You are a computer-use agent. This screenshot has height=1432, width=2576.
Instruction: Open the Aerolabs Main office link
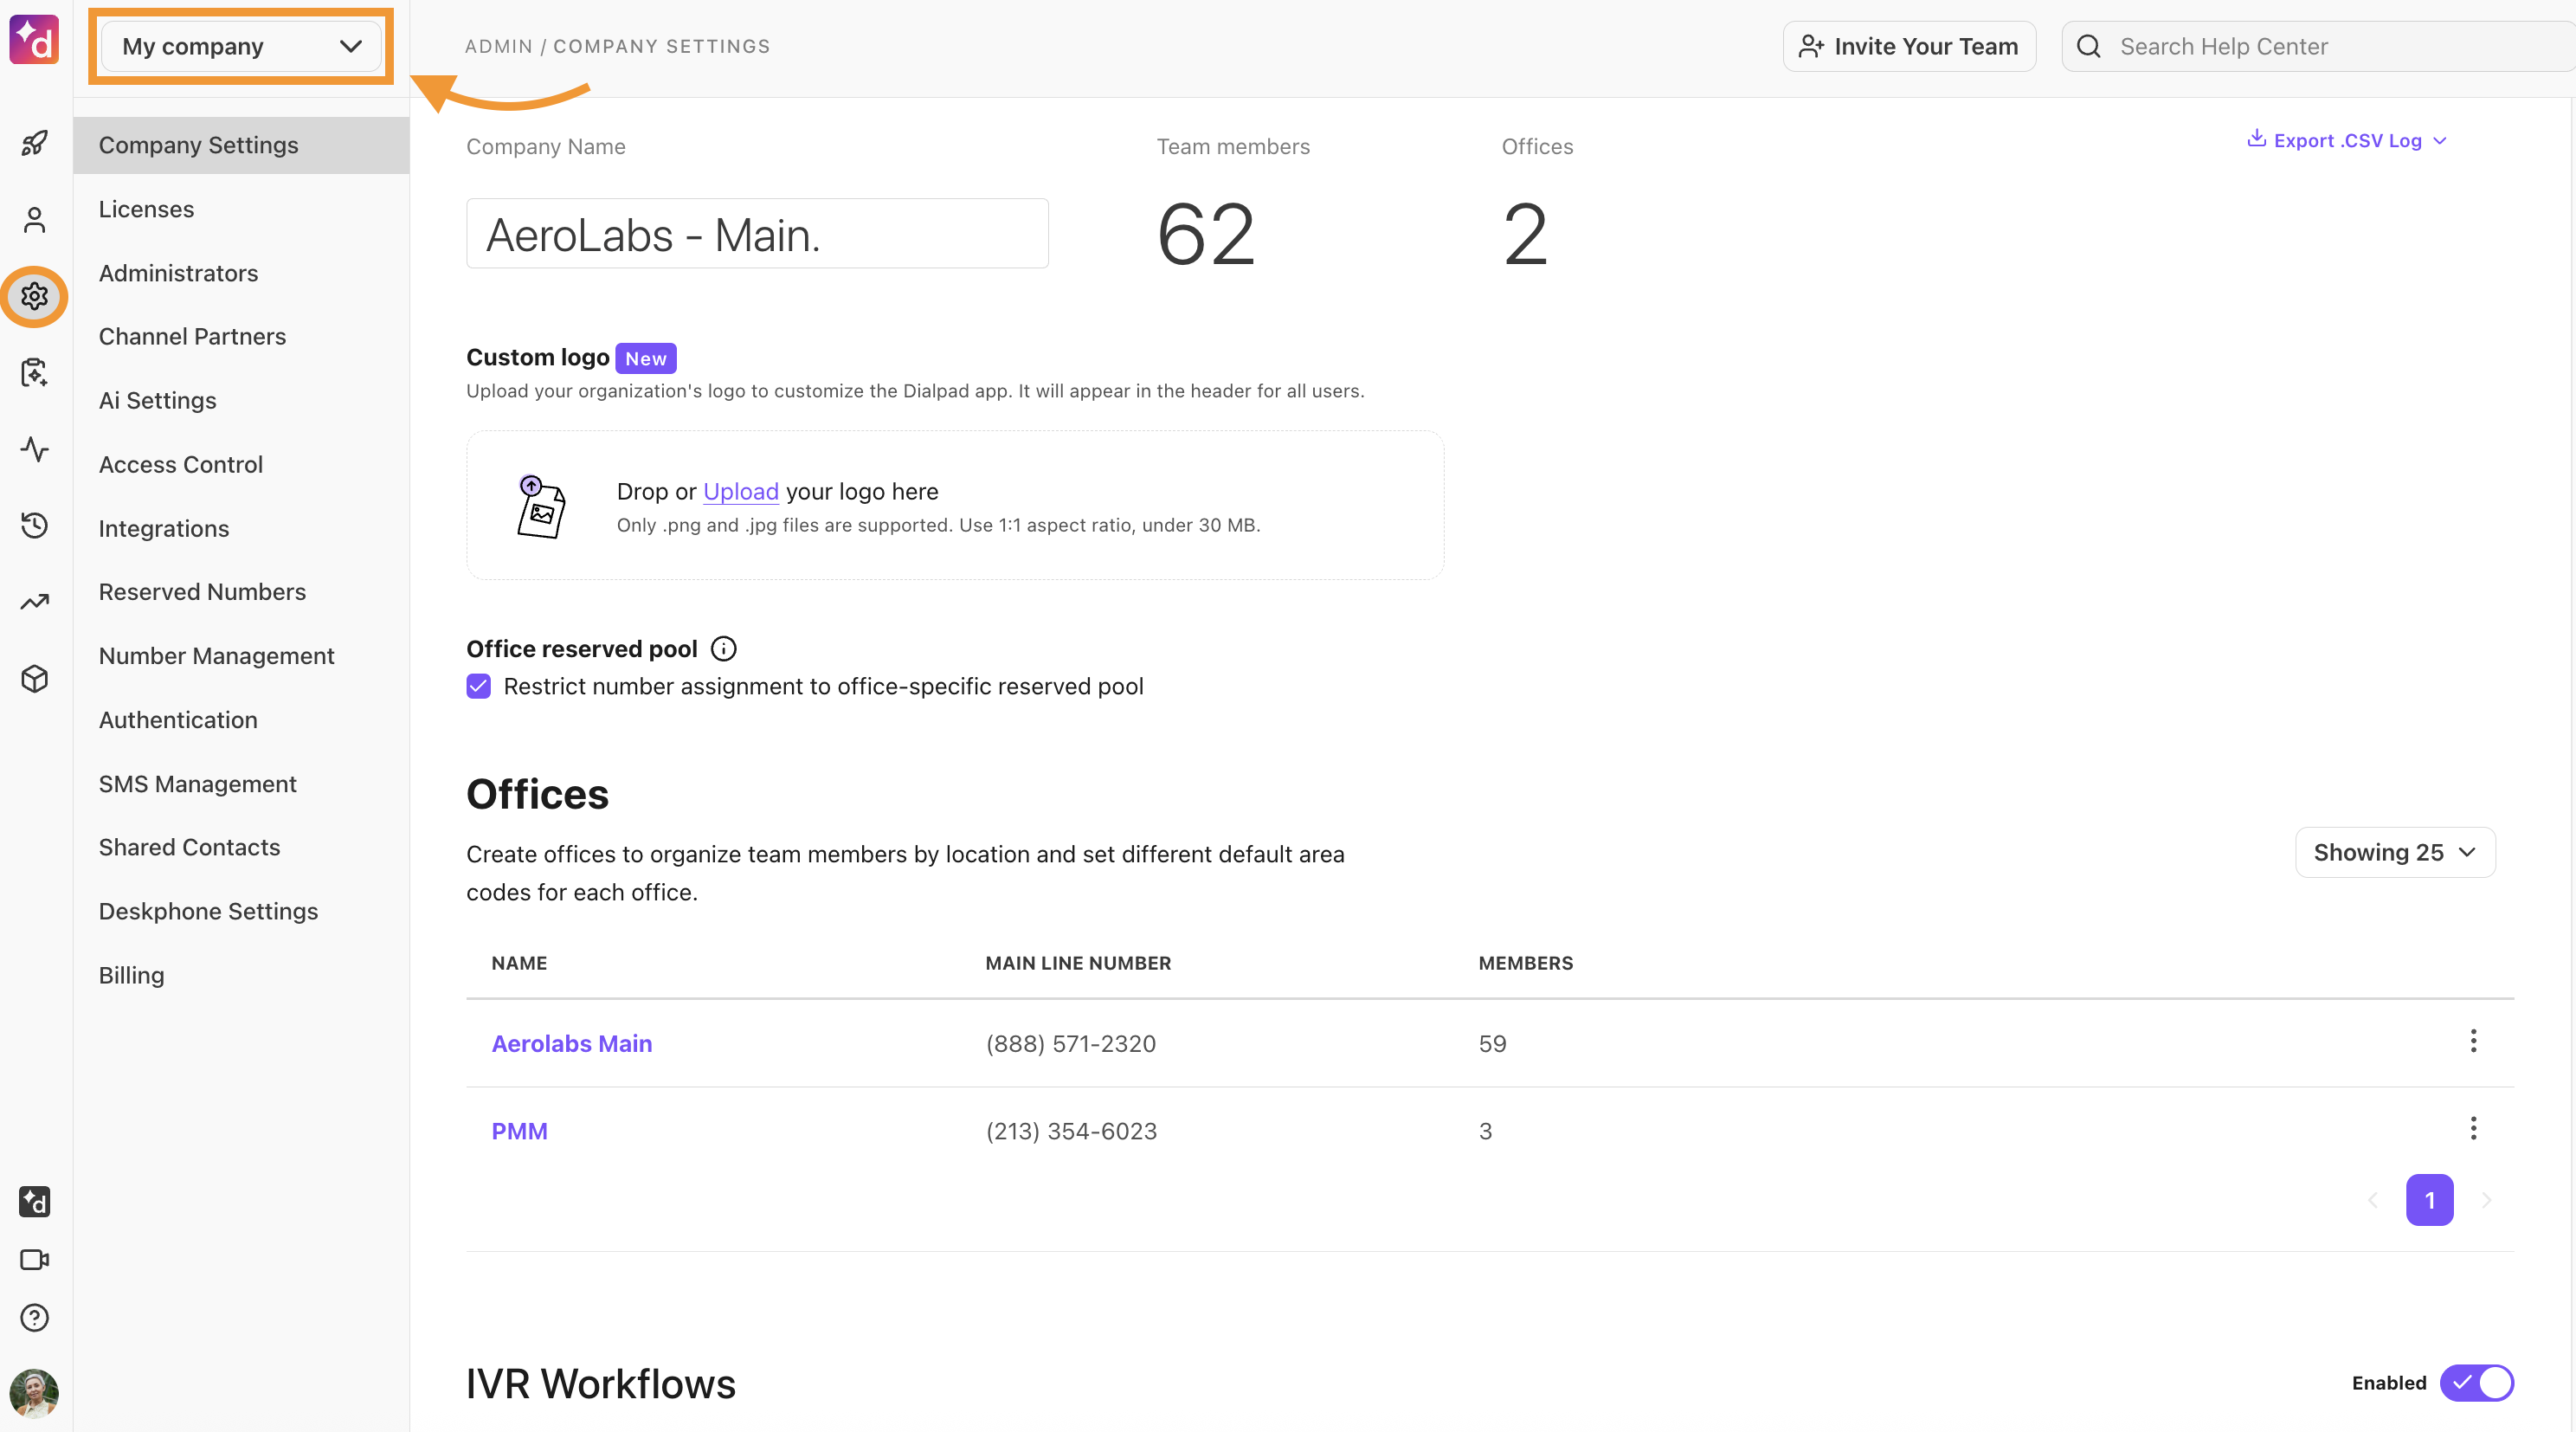[x=571, y=1043]
